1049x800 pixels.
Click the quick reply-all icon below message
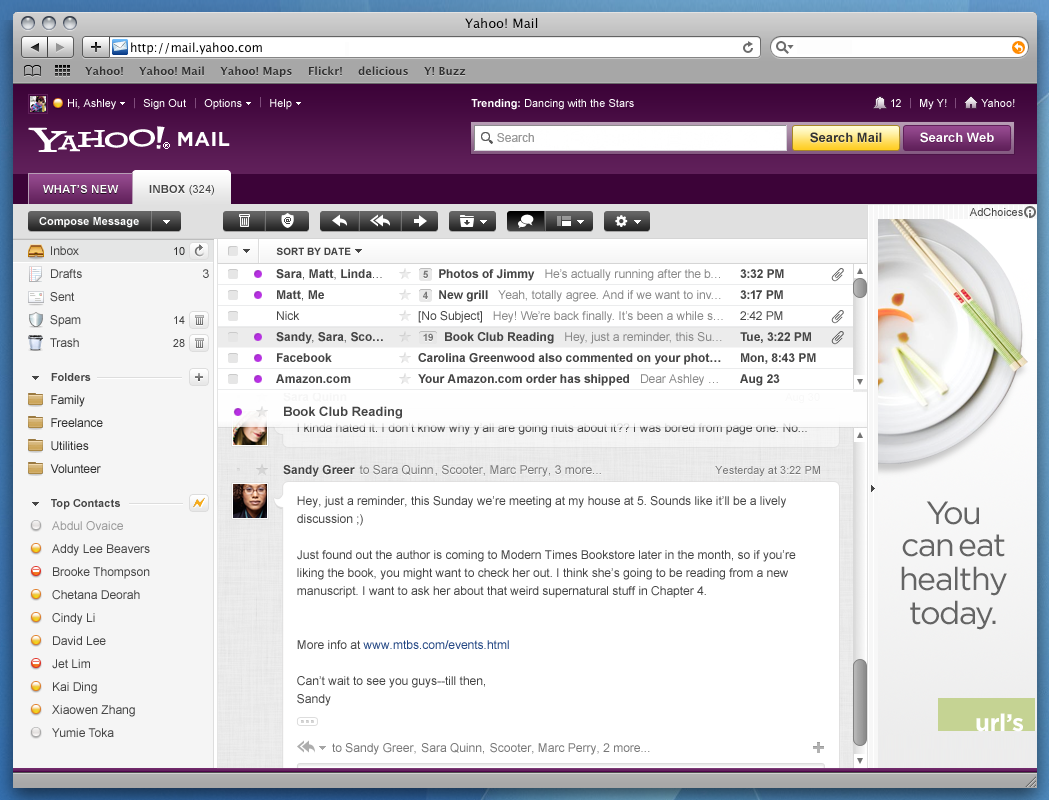click(x=306, y=747)
